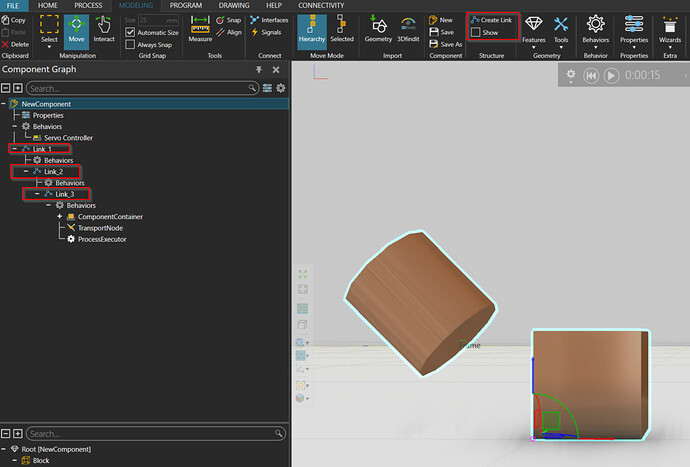Save the component
The image size is (690, 467).
point(441,33)
